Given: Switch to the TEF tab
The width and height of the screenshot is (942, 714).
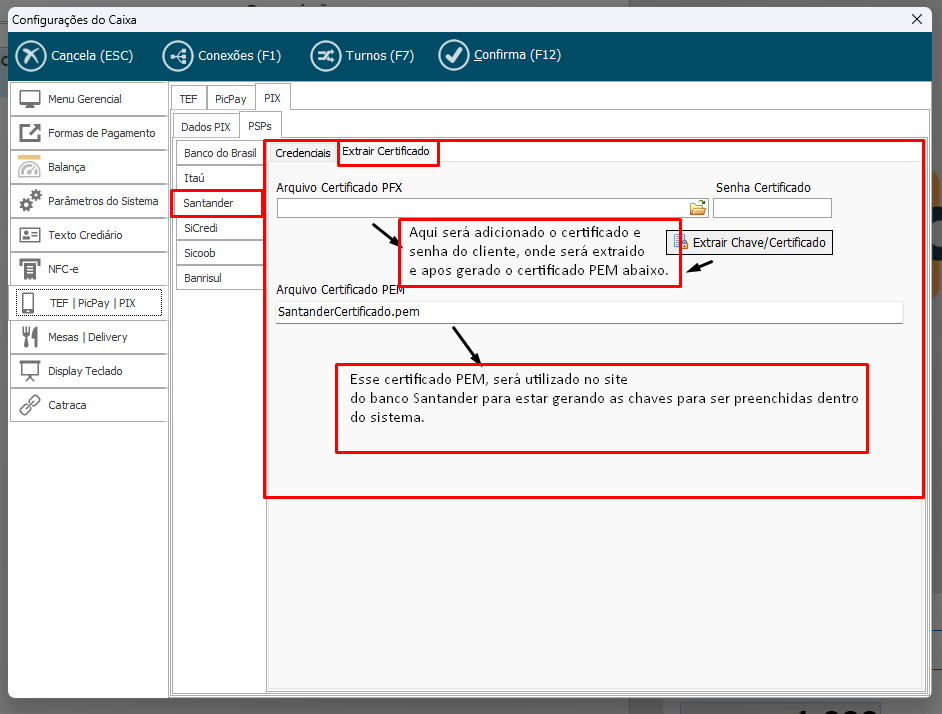Looking at the screenshot, I should point(188,99).
